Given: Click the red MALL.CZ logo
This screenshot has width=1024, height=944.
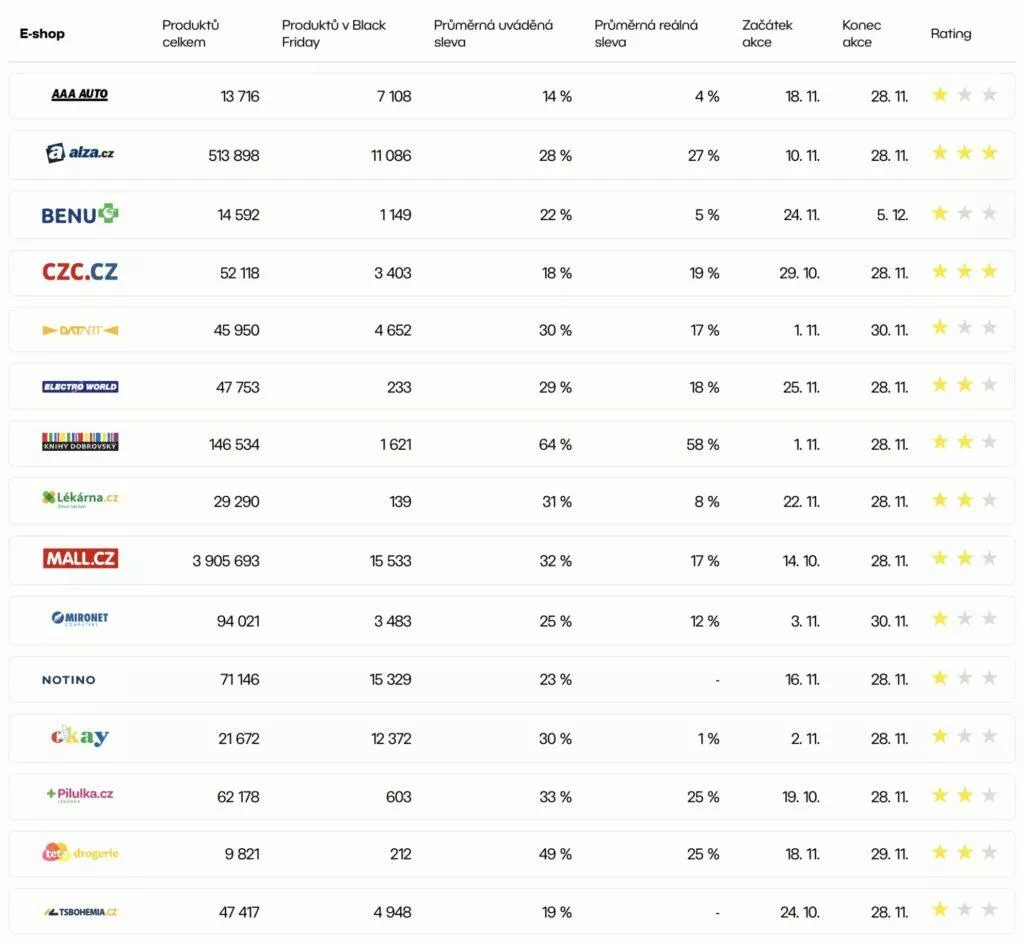Looking at the screenshot, I should pyautogui.click(x=80, y=559).
